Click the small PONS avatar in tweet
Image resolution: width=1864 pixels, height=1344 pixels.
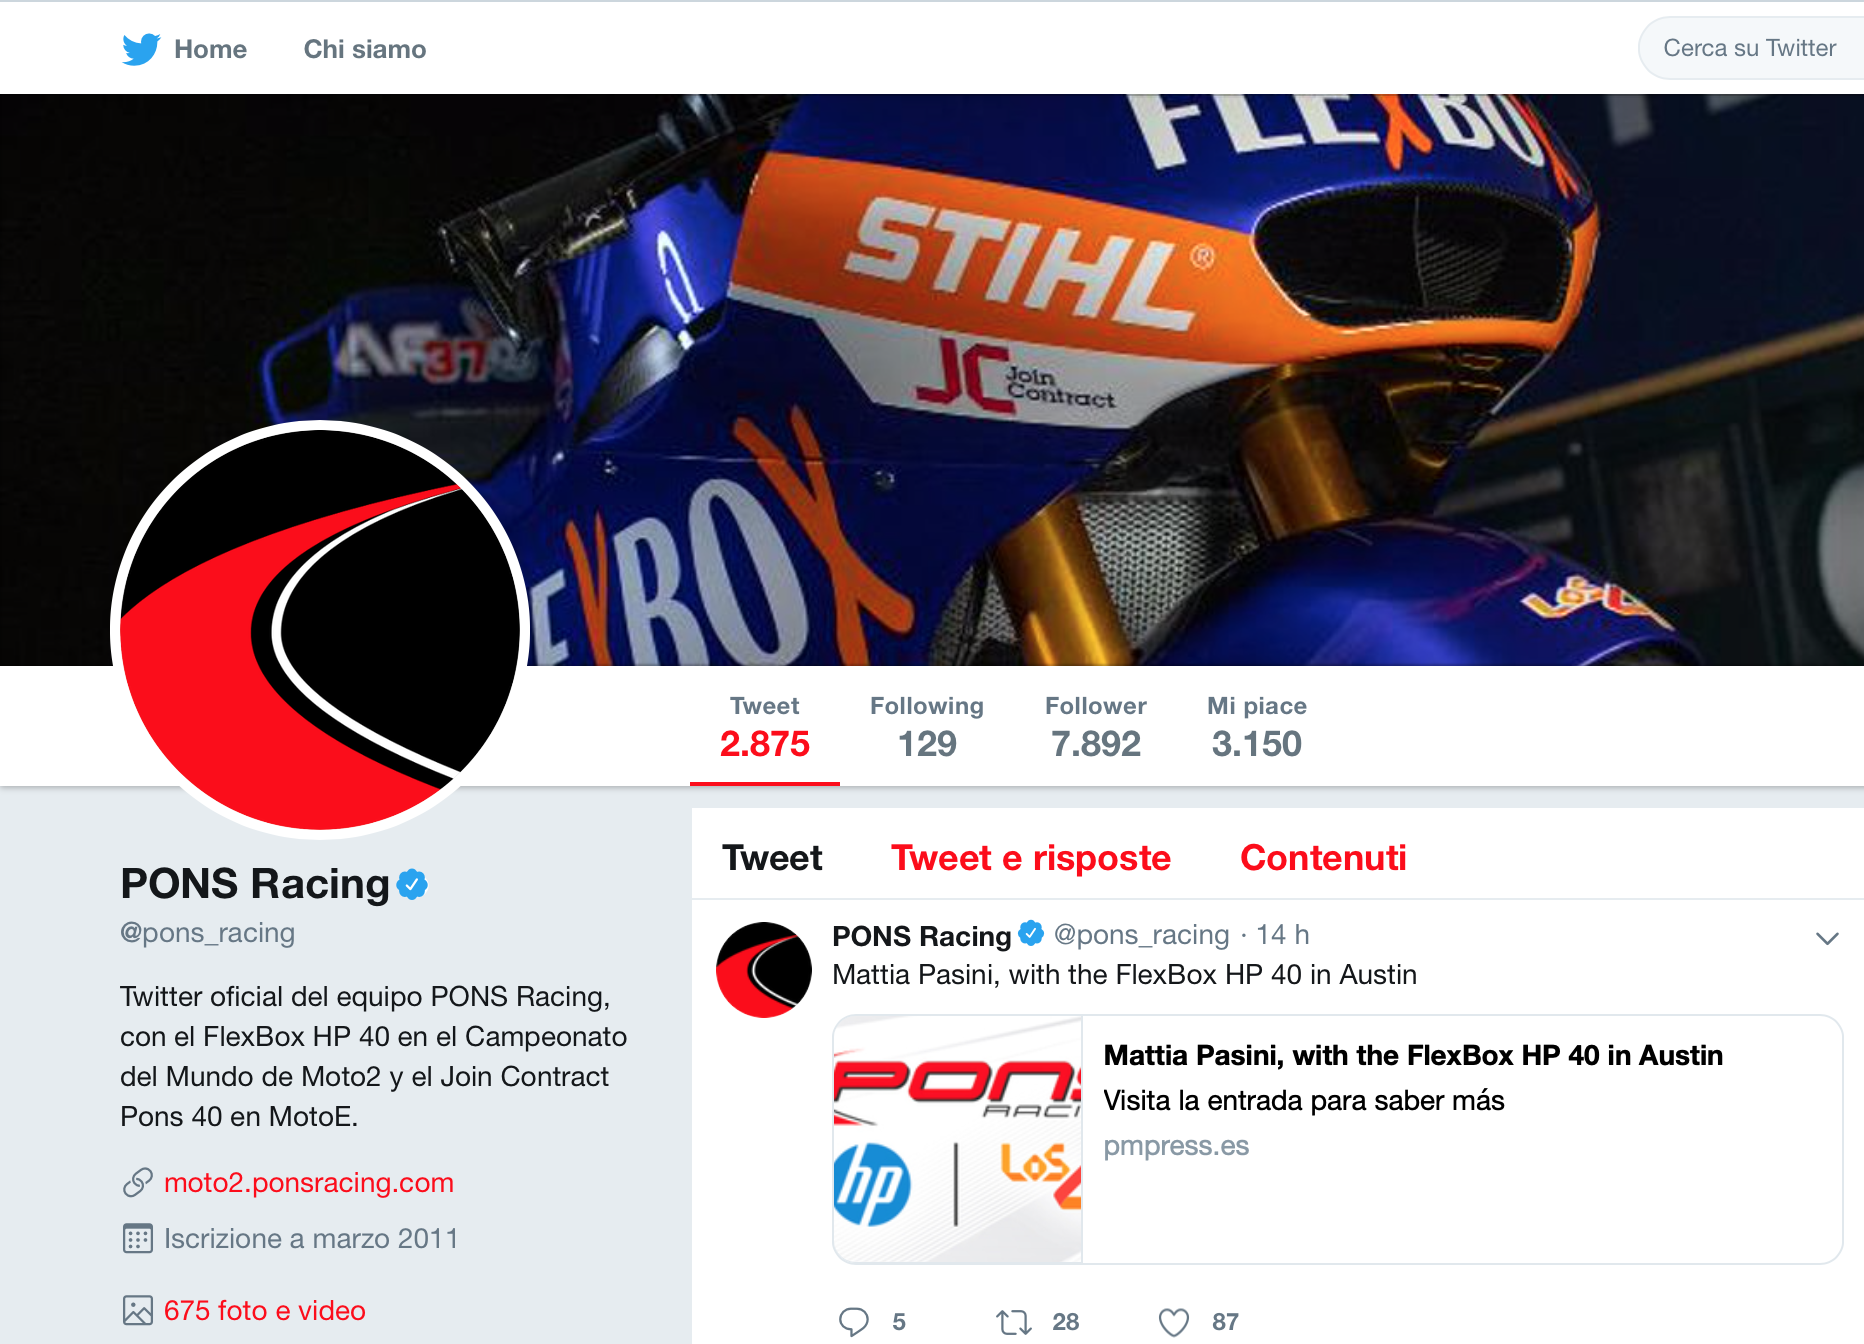764,969
